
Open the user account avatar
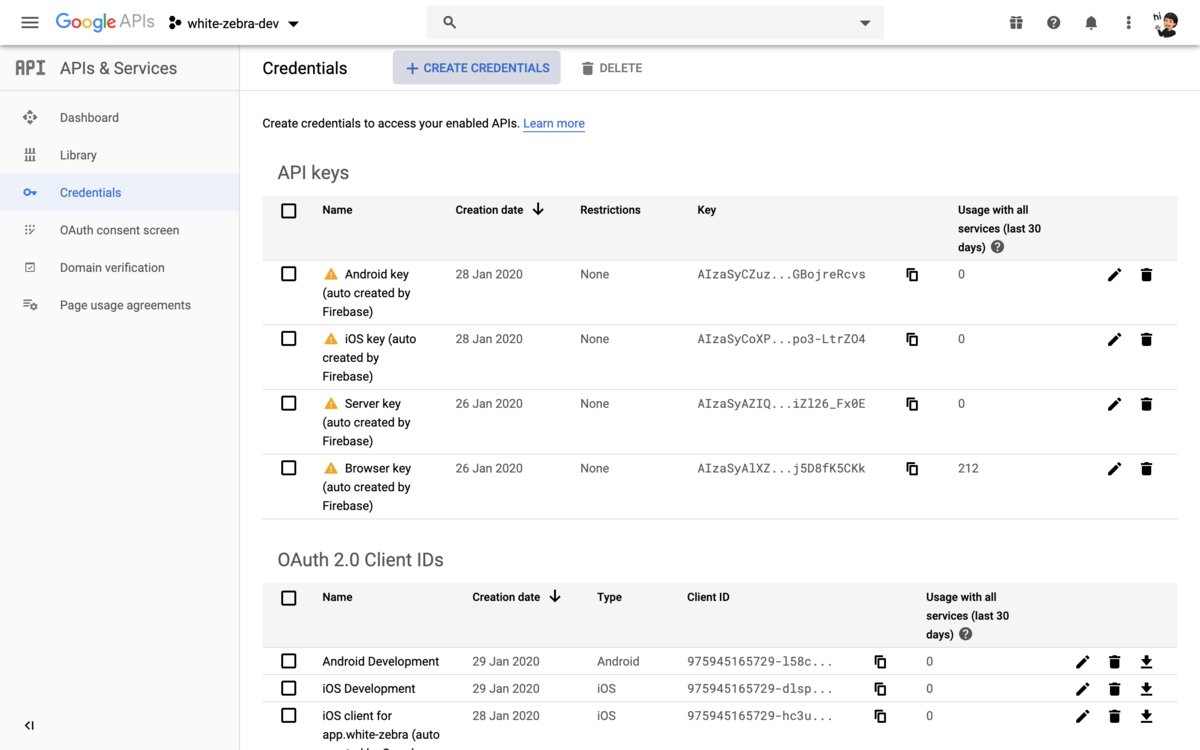pyautogui.click(x=1166, y=23)
